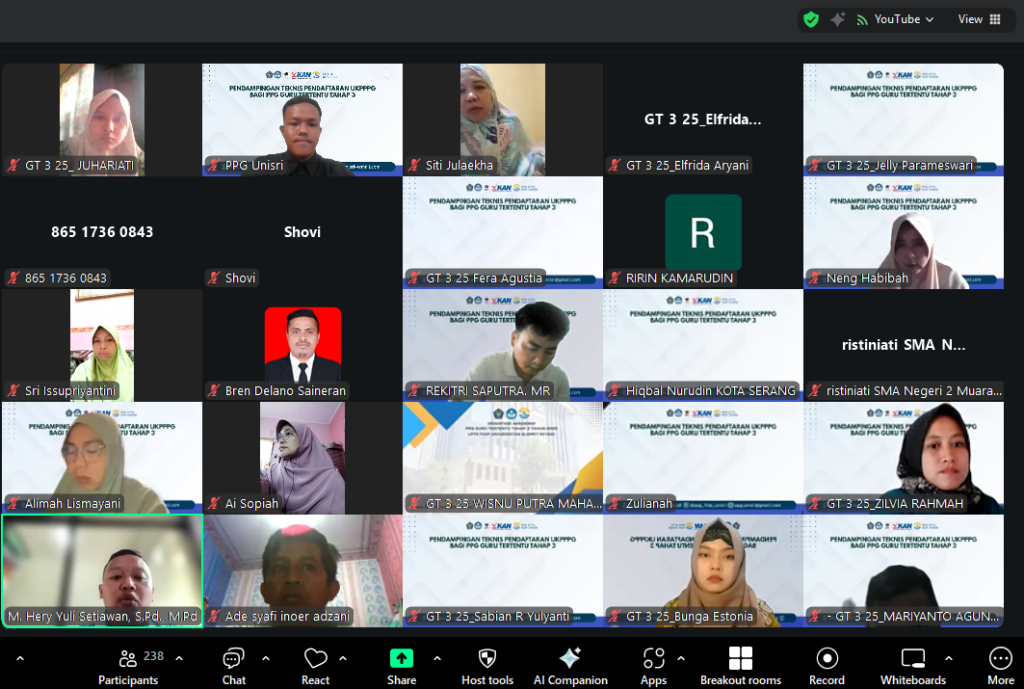Screen dimensions: 1024x689
Task: Open the Participants panel
Action: coord(128,665)
